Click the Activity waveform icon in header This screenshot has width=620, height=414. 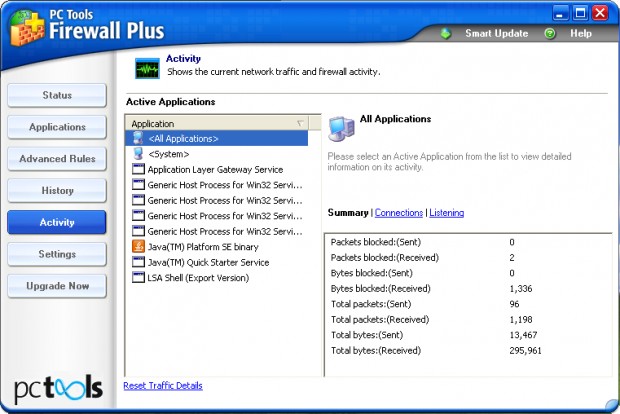[x=147, y=68]
